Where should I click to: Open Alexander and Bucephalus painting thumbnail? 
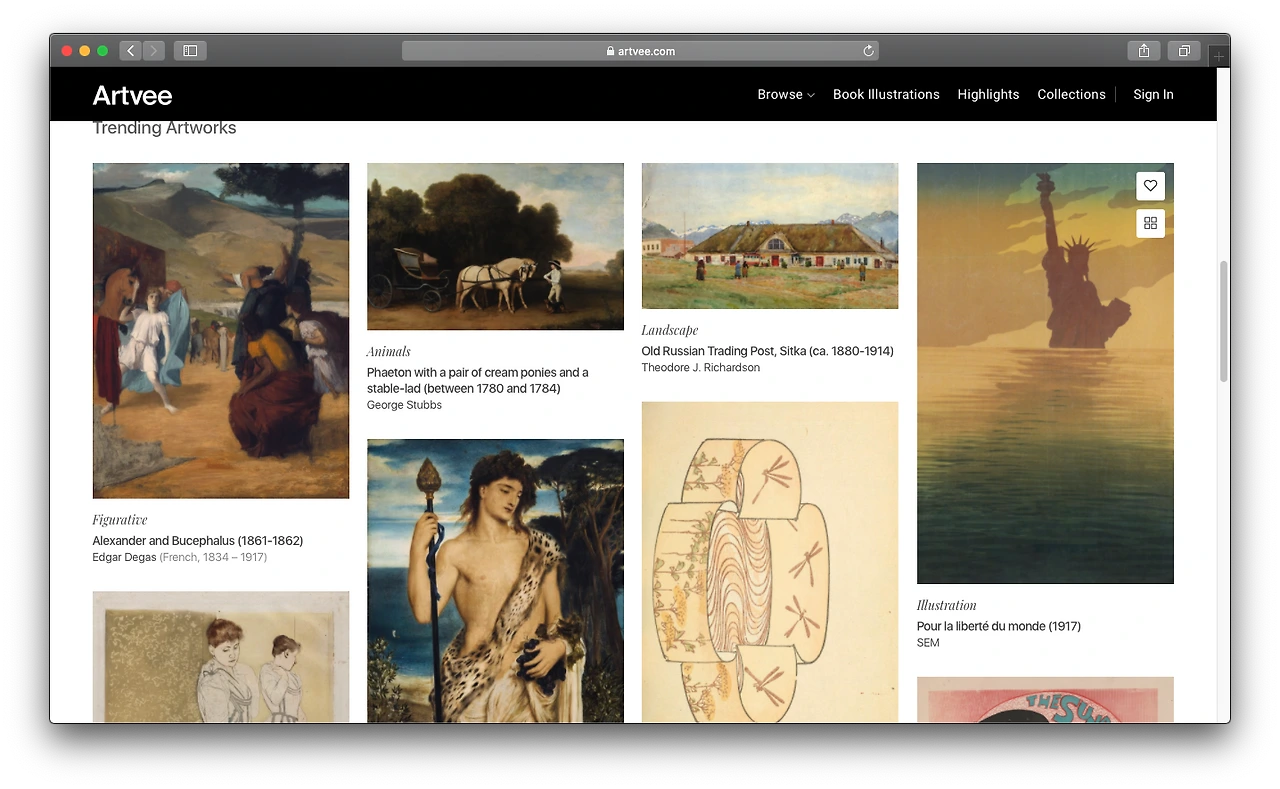point(221,331)
